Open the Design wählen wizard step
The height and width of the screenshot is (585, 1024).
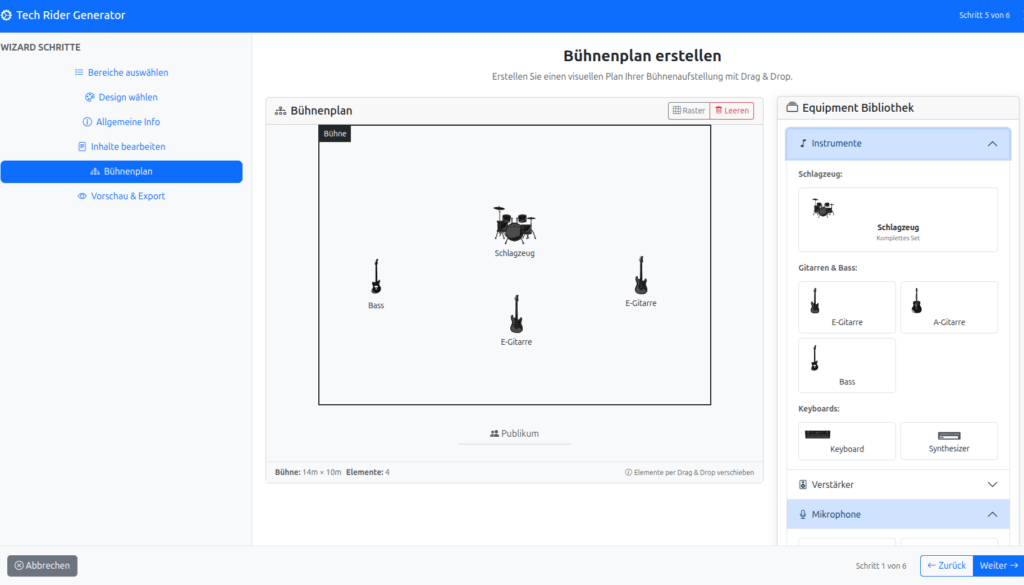click(x=121, y=97)
